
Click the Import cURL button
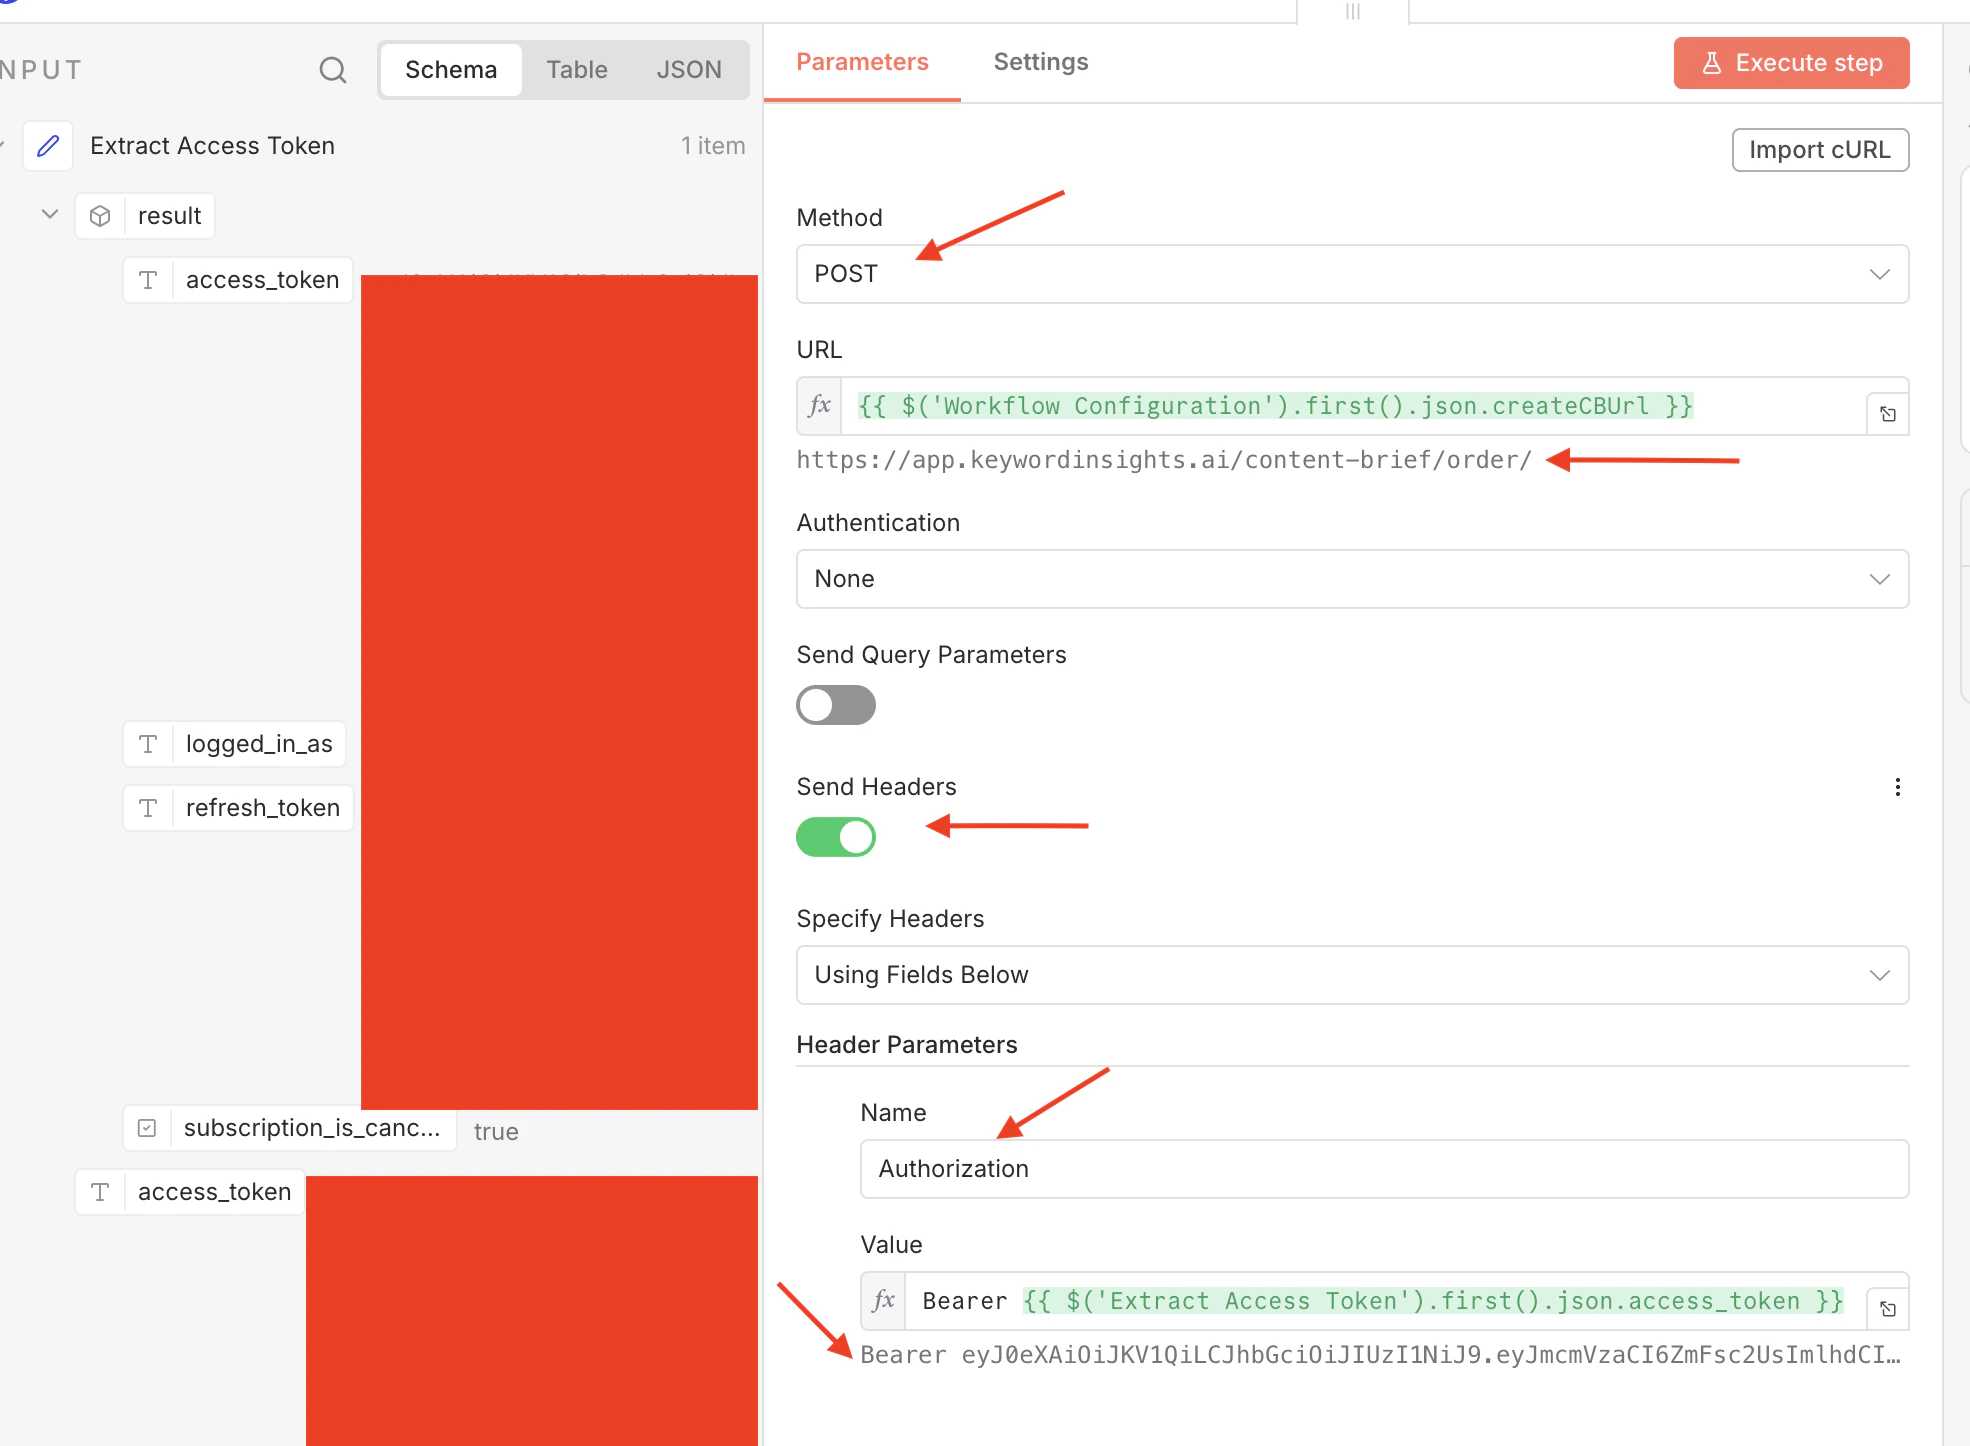pyautogui.click(x=1820, y=149)
